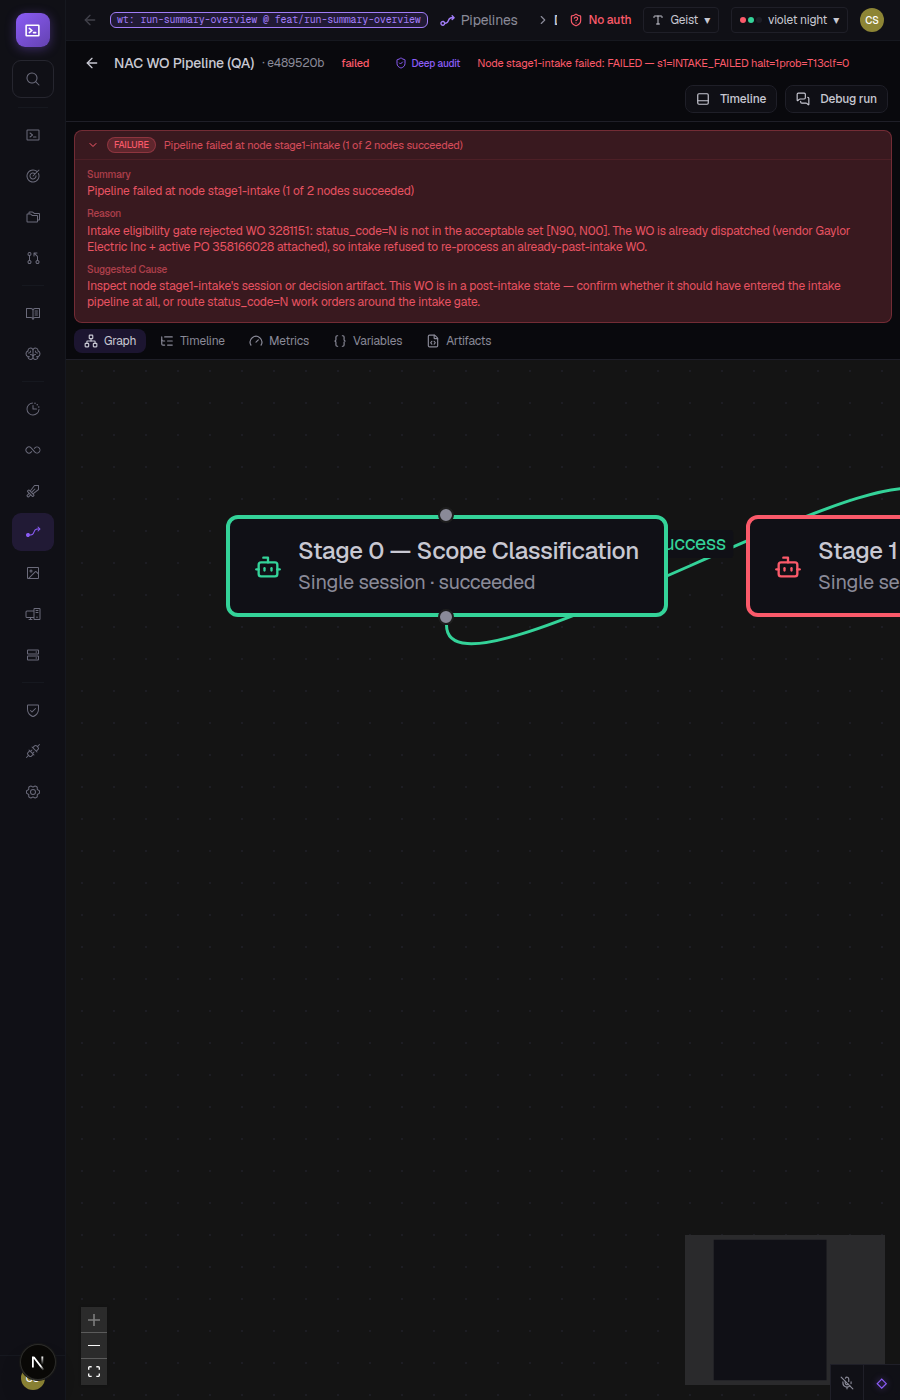Open the violet night theme dropdown
The height and width of the screenshot is (1400, 900).
click(789, 20)
